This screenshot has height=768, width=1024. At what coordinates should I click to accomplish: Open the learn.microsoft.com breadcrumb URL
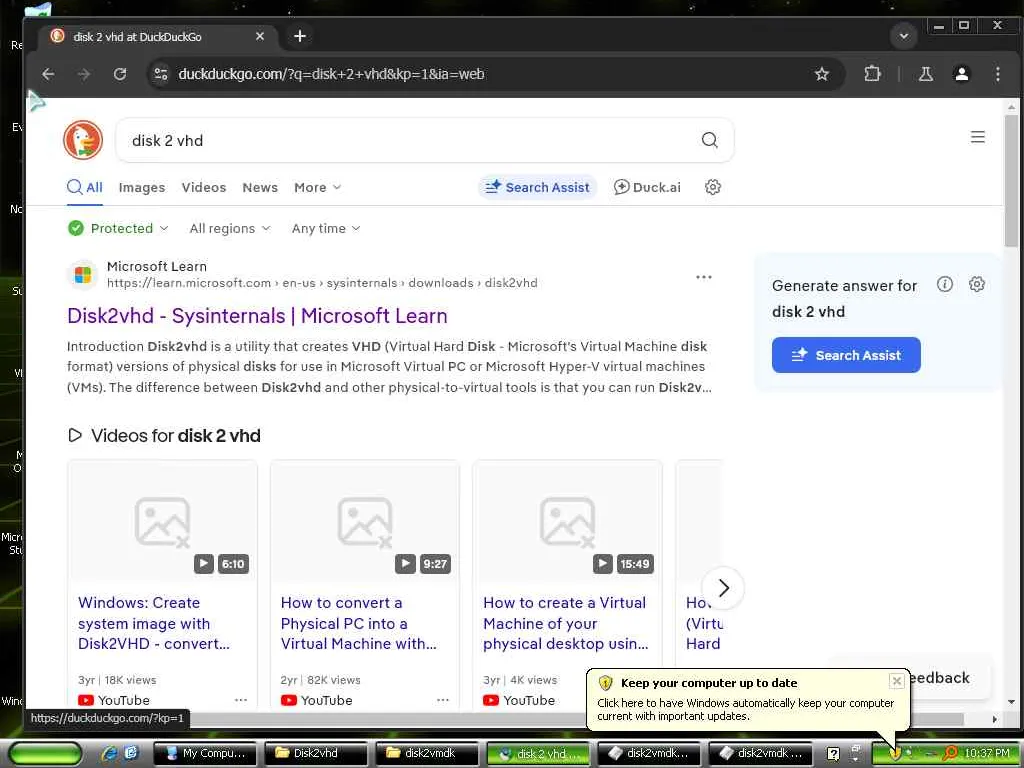322,283
